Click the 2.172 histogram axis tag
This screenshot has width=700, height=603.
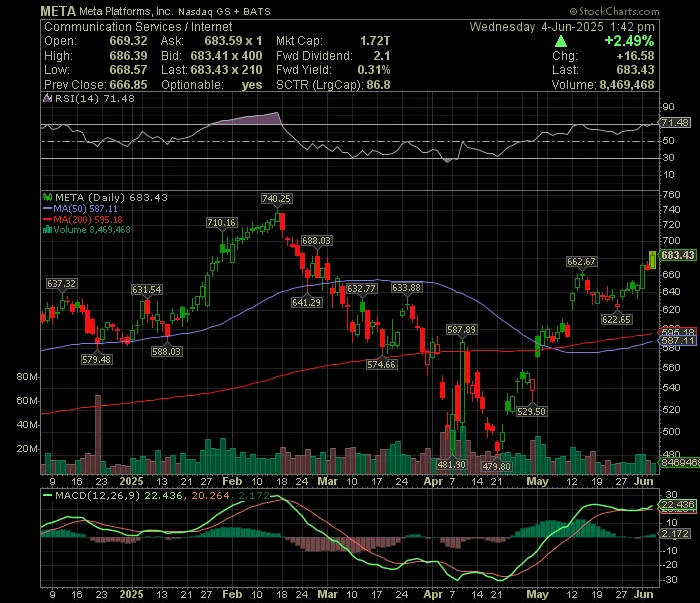click(675, 533)
